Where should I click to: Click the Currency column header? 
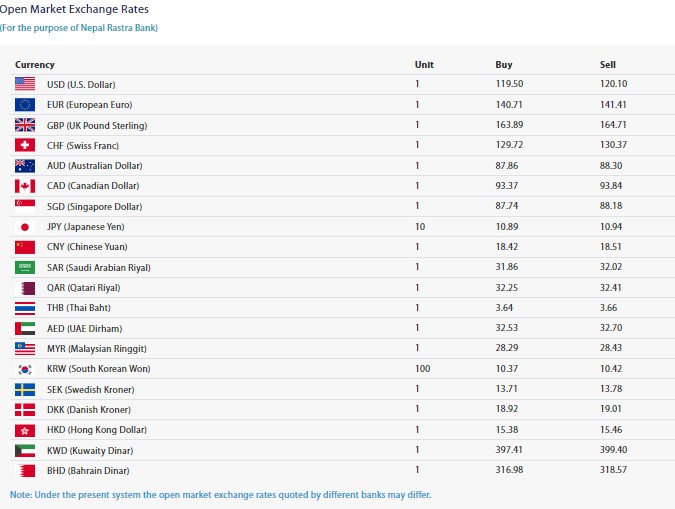(x=35, y=65)
